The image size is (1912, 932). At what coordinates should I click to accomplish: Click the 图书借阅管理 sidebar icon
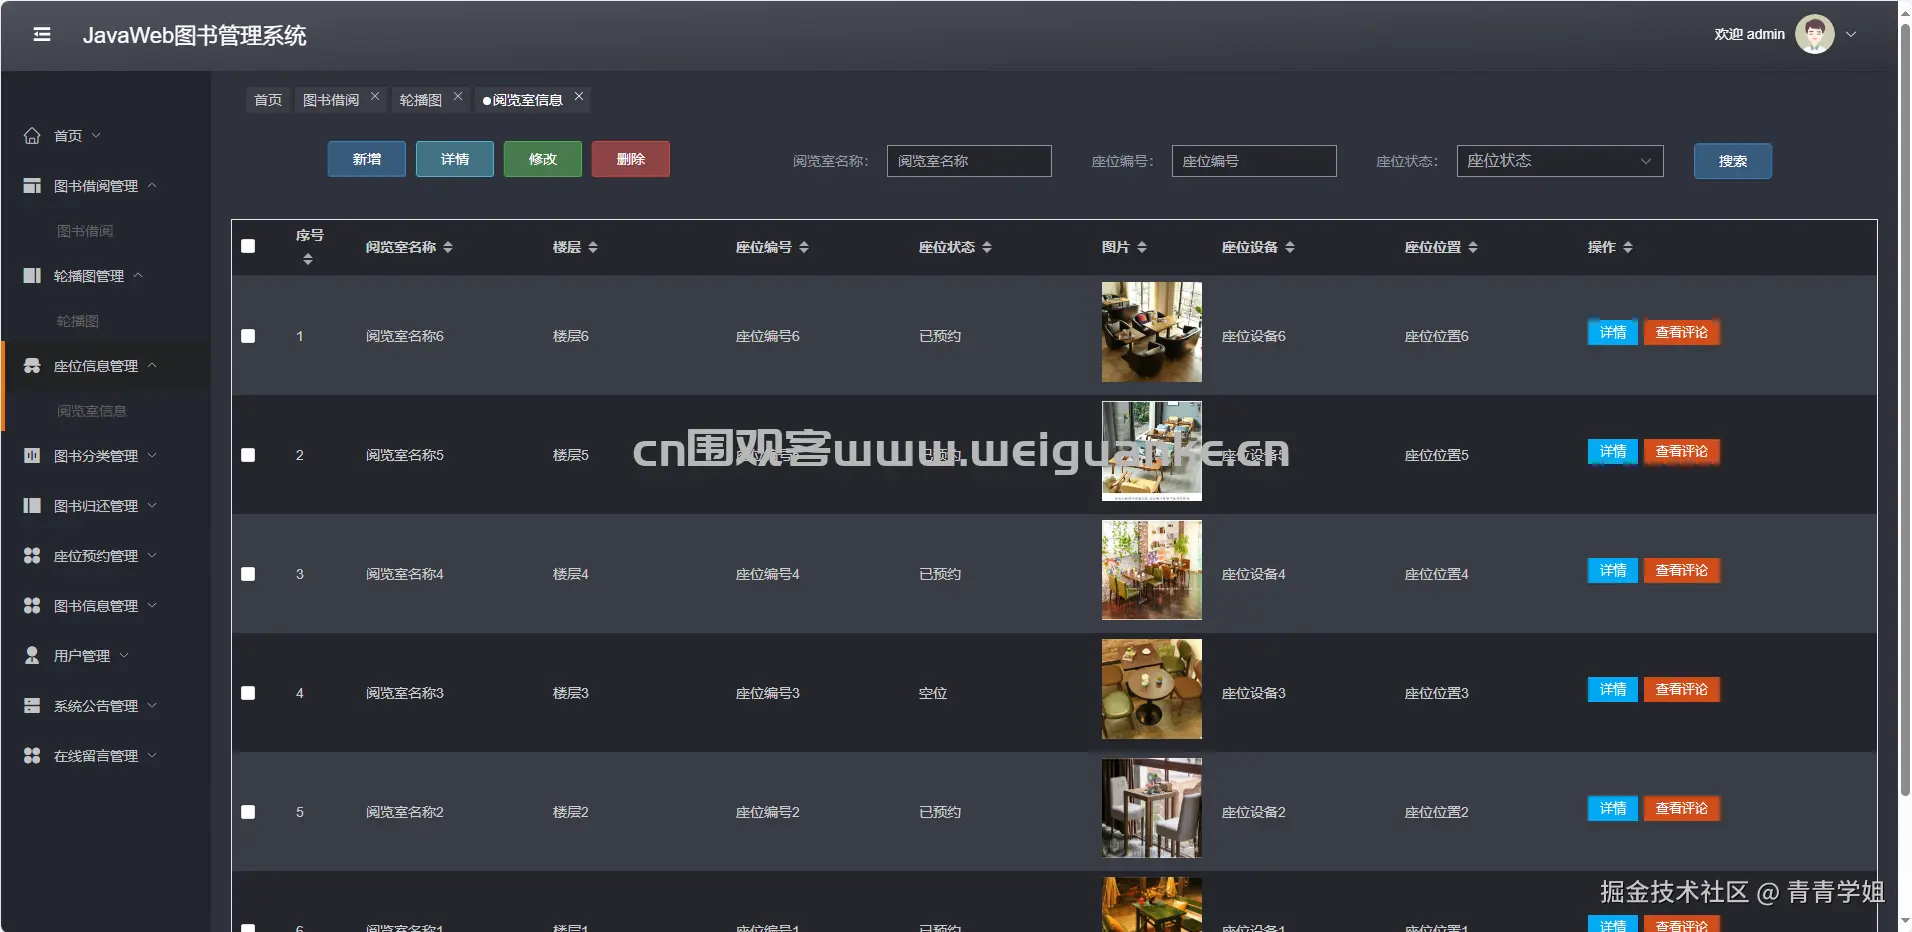click(x=32, y=186)
